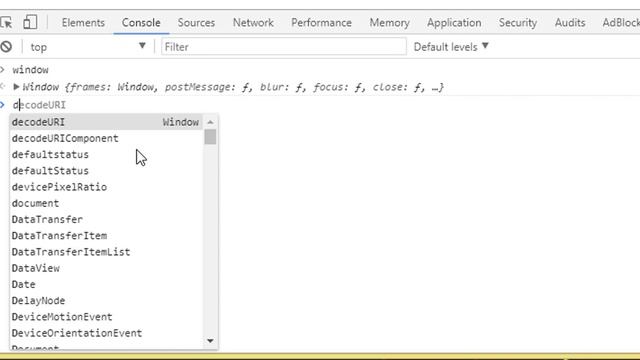The image size is (640, 360).
Task: Click the console Filter input field
Action: point(284,47)
